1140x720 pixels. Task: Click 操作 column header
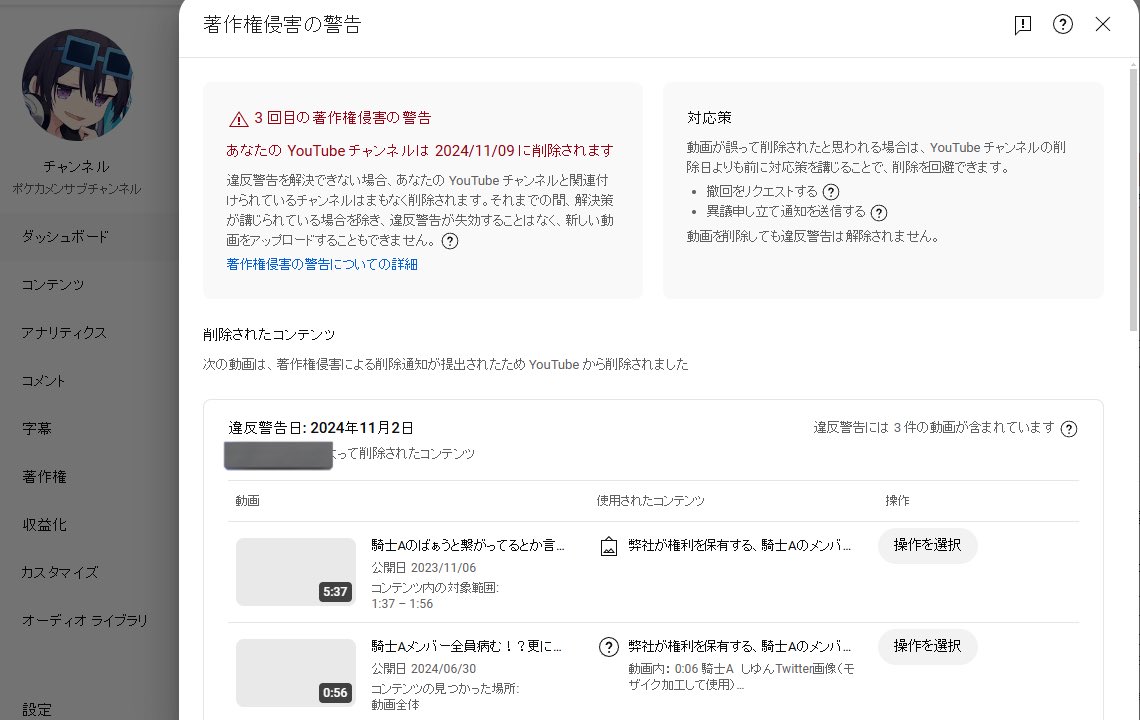coord(897,500)
